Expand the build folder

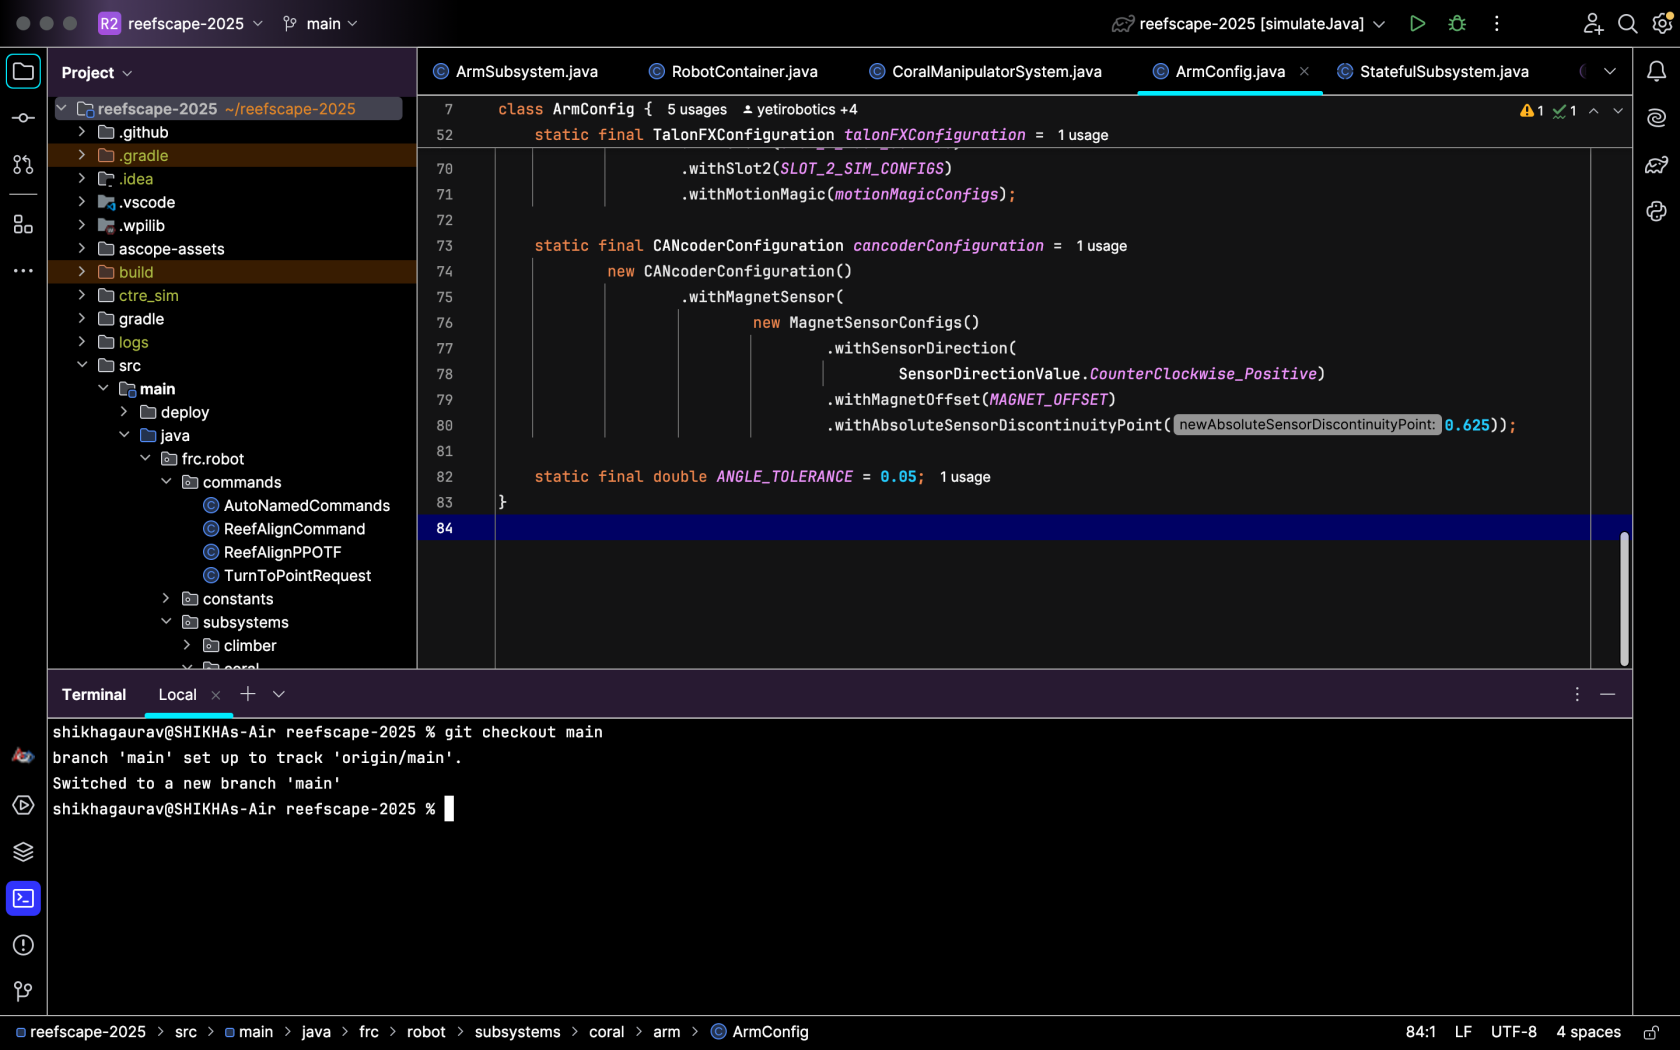point(82,272)
